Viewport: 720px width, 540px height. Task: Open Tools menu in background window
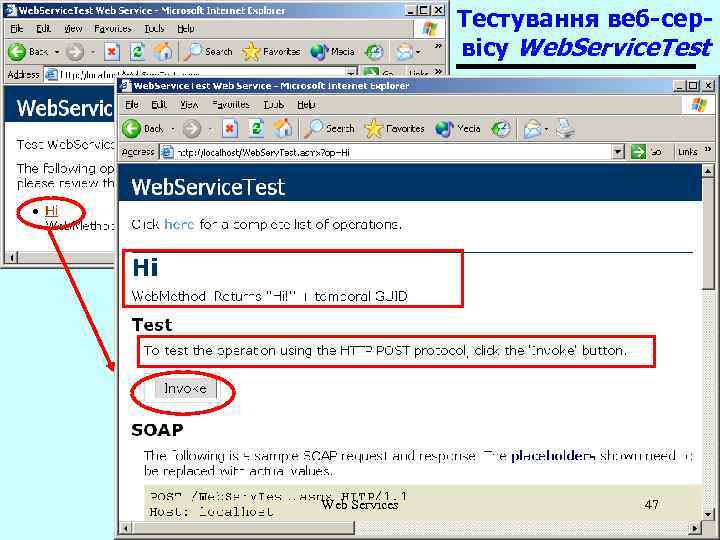pyautogui.click(x=154, y=29)
